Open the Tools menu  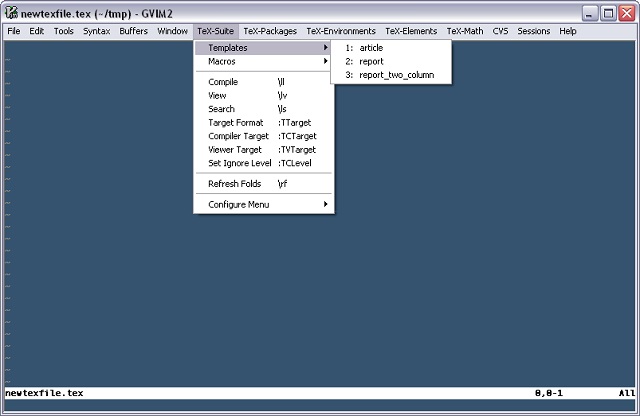64,31
